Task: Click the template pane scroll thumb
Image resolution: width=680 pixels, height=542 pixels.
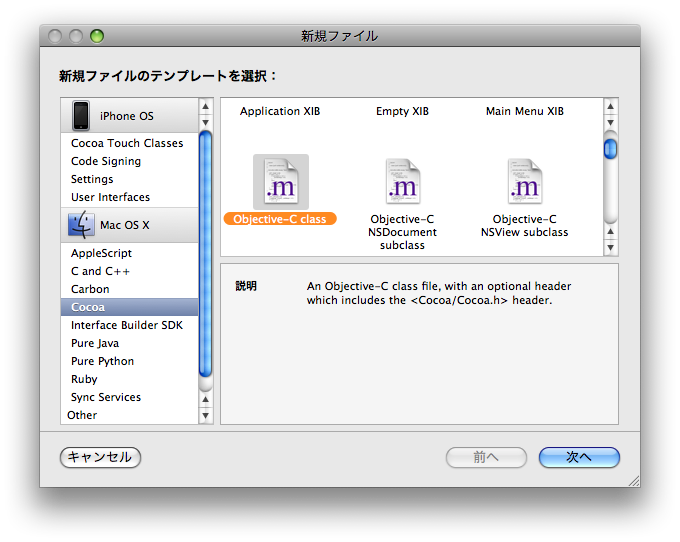Action: point(611,149)
